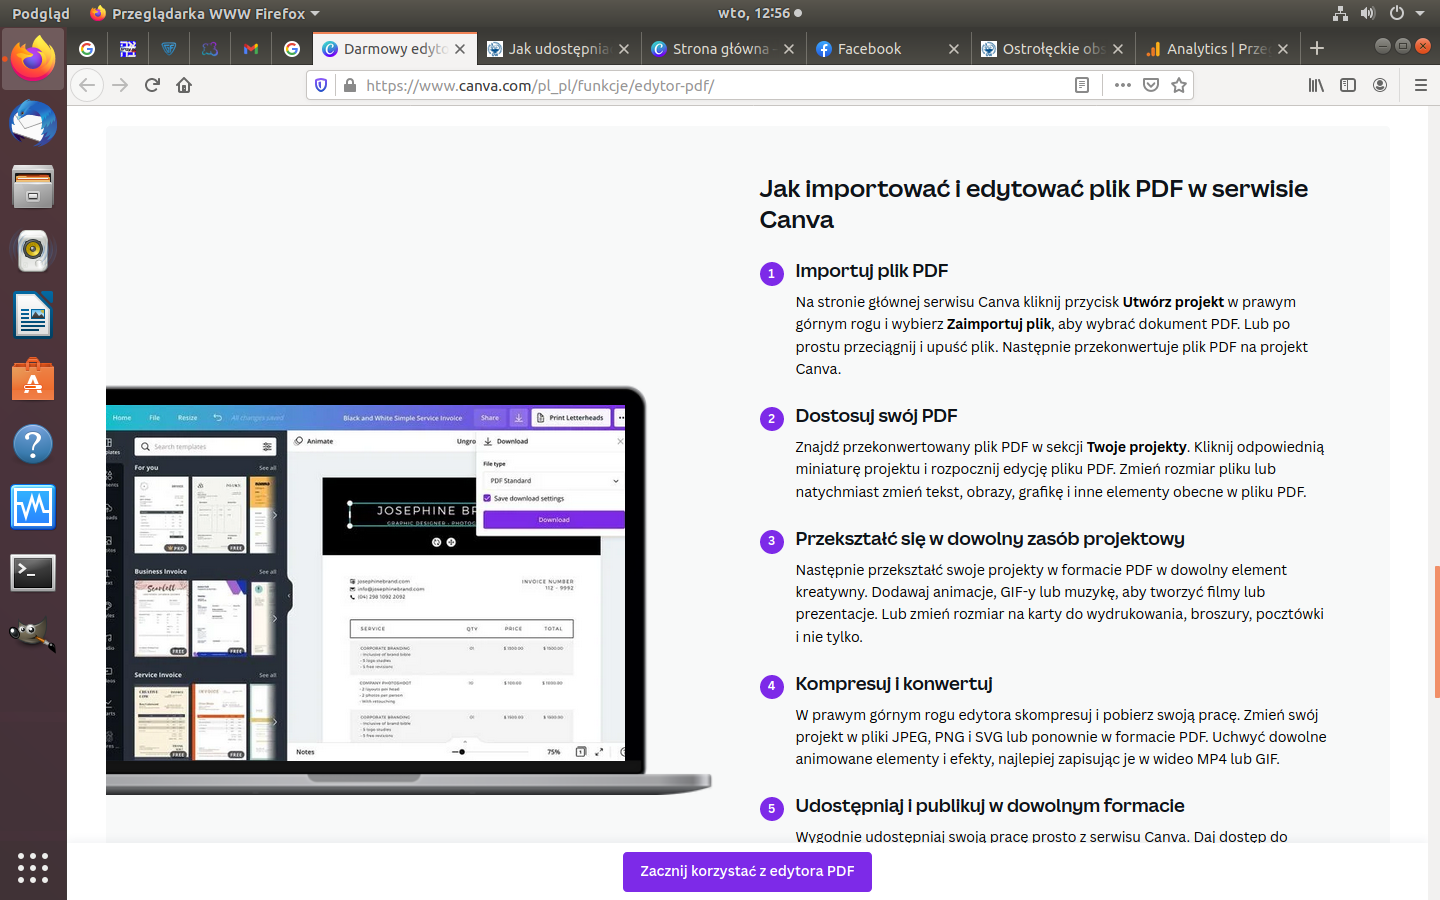Save this page to Pocket
This screenshot has width=1440, height=900.
pyautogui.click(x=1151, y=85)
